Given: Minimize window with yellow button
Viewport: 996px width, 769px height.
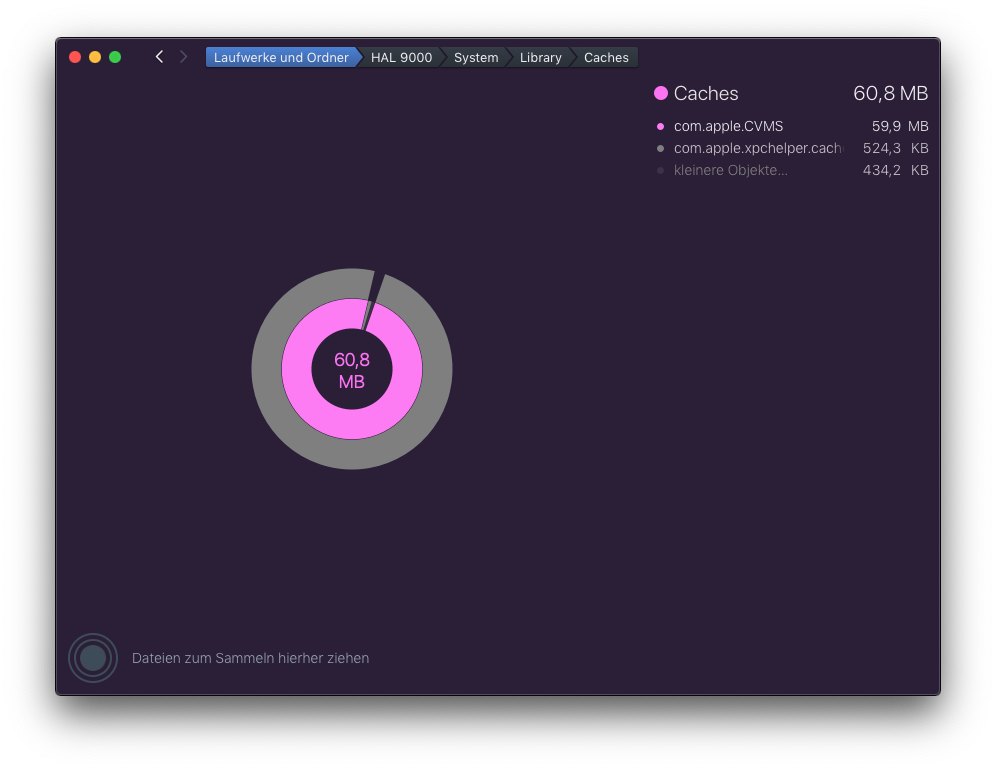Looking at the screenshot, I should tap(95, 57).
